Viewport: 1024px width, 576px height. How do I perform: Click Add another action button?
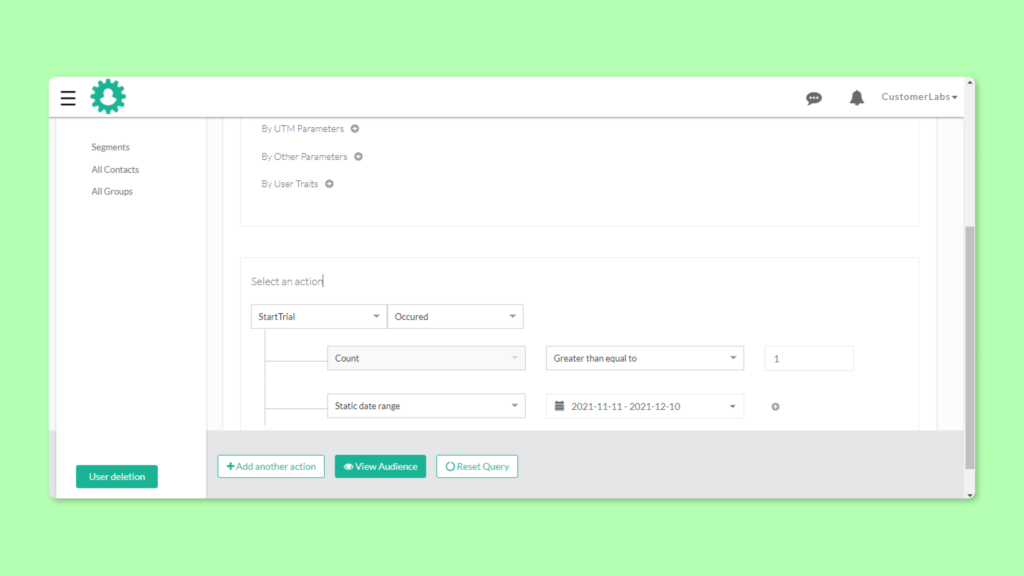coord(271,466)
